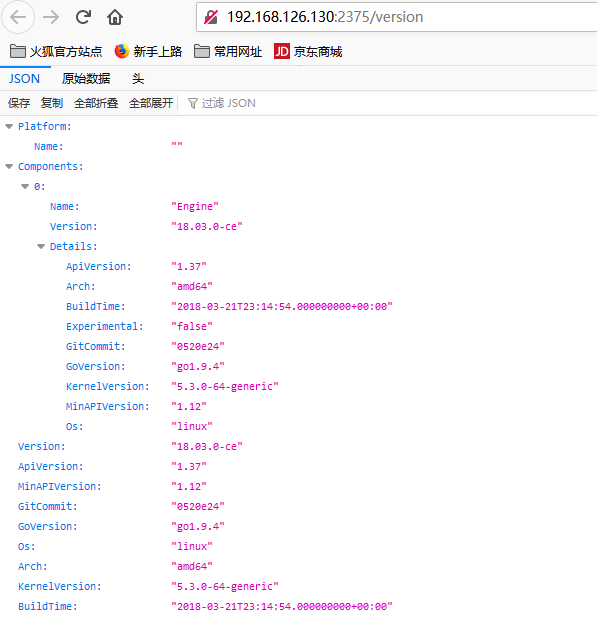The width and height of the screenshot is (597, 632).
Task: Select the top-level Arch key
Action: 33,567
